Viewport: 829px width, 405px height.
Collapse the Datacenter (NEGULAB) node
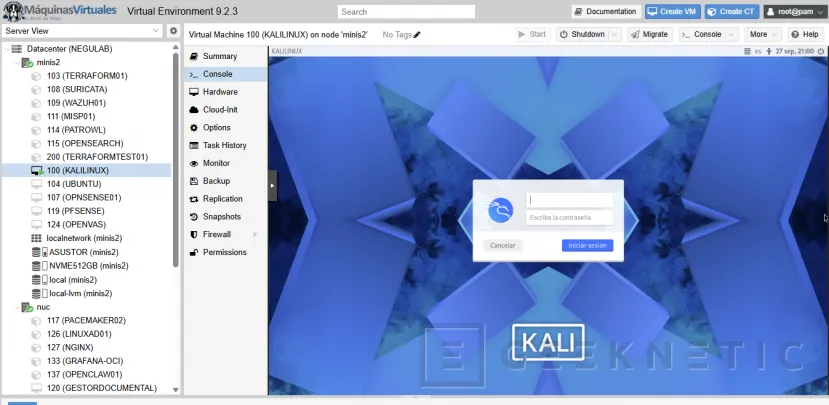pos(7,49)
